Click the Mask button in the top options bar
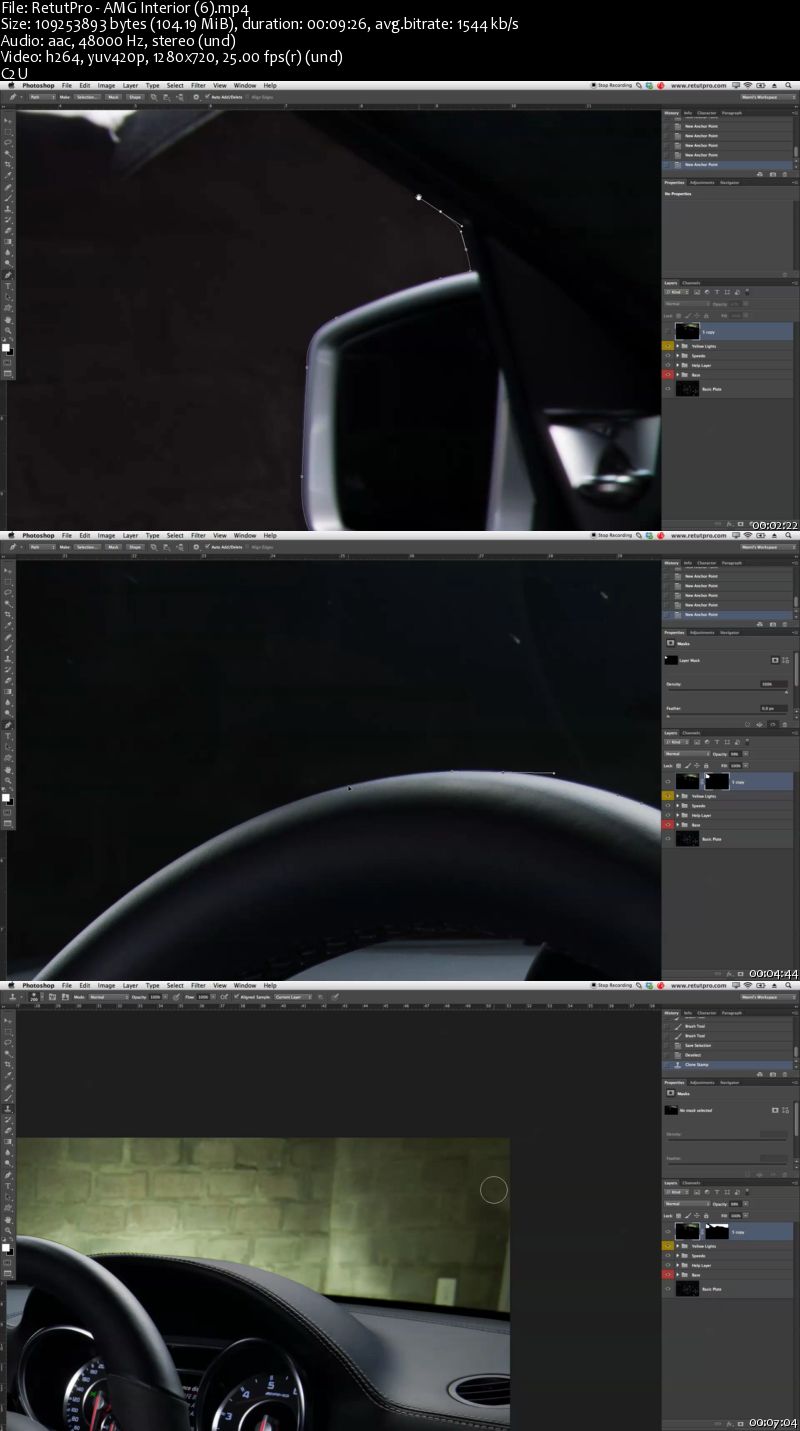 [x=113, y=98]
